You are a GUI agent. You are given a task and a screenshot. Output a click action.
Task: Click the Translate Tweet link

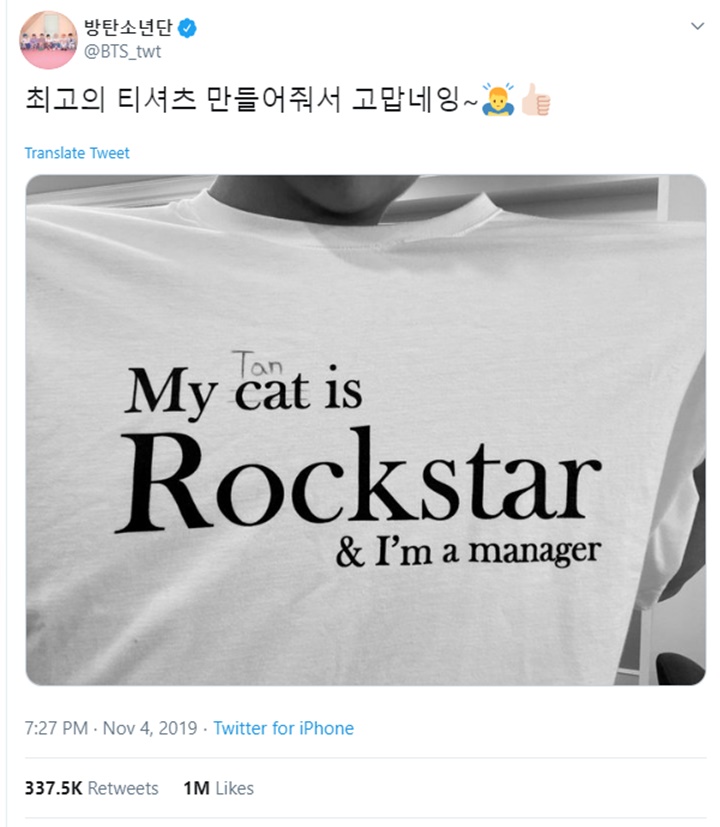77,153
